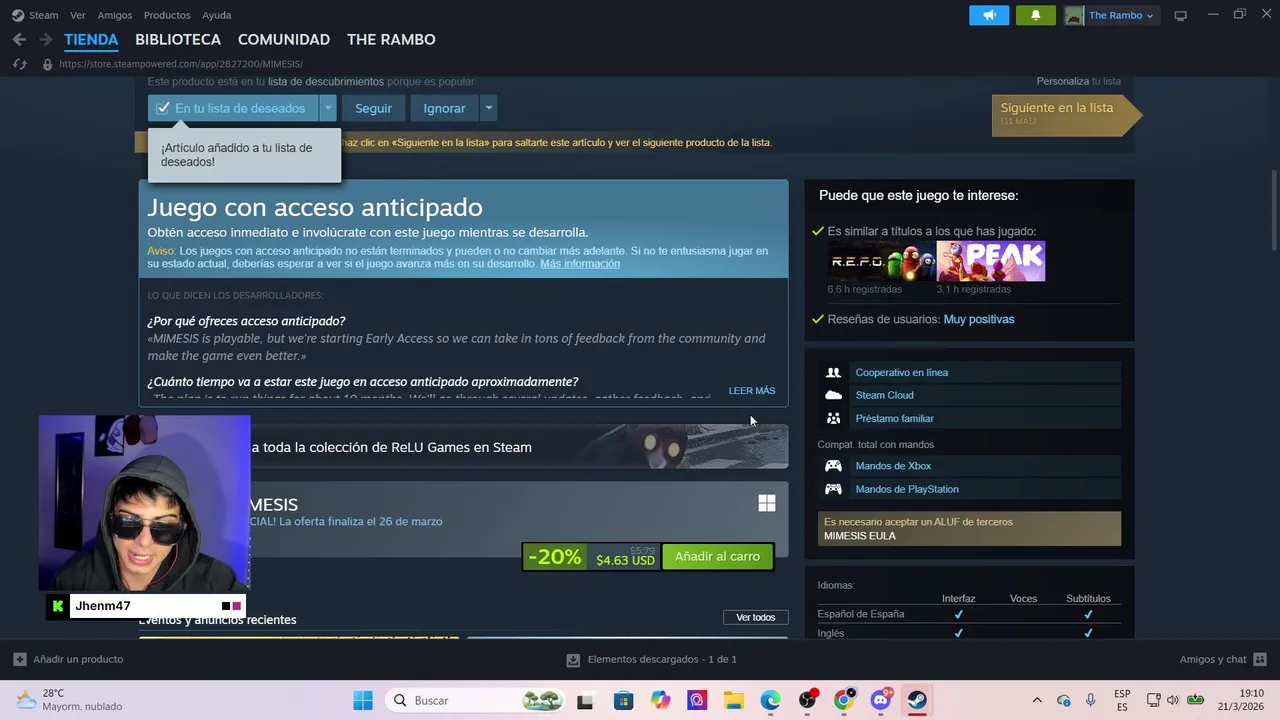Viewport: 1280px width, 720px height.
Task: Click the Steam announcements megaphone icon
Action: pos(989,15)
